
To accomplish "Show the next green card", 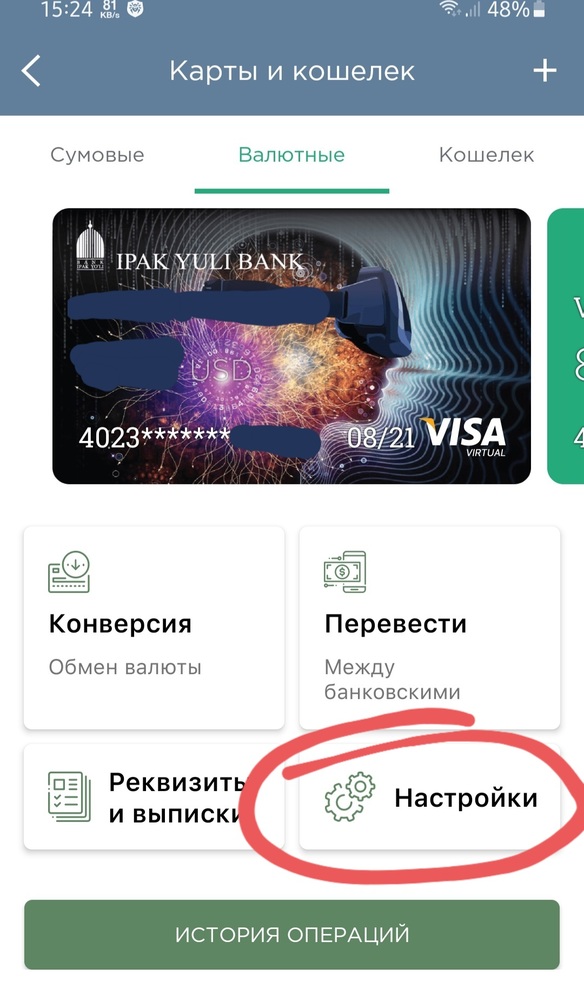I will coord(566,346).
